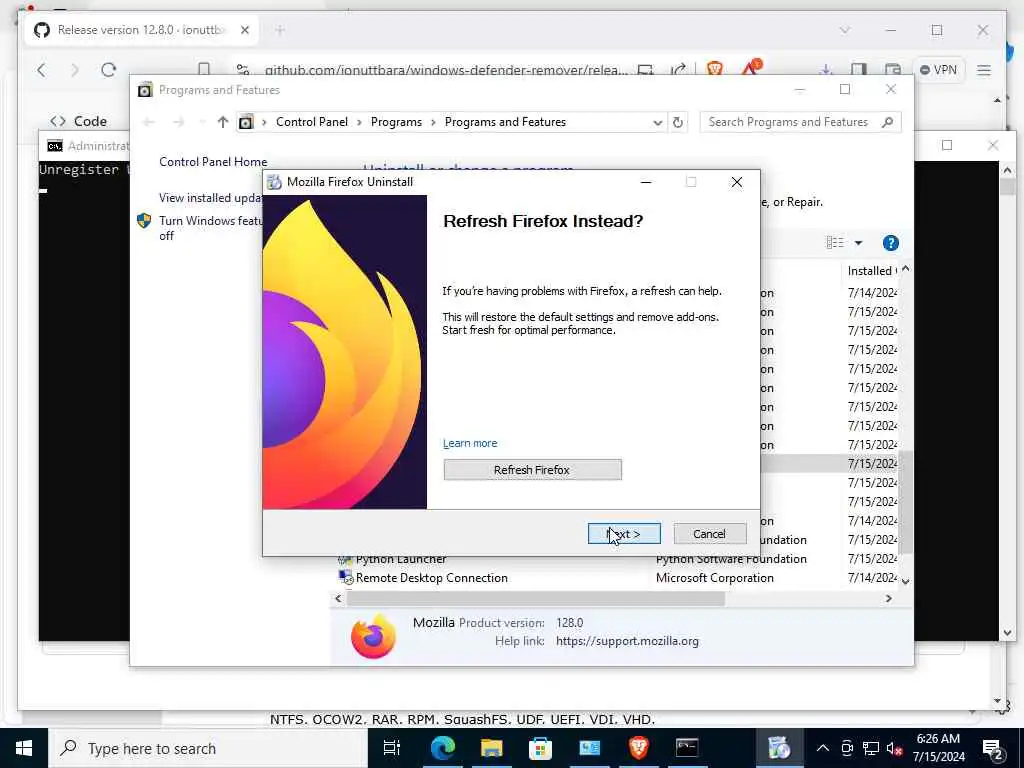Expand the chevron after Control Panel breadcrumb
The height and width of the screenshot is (768, 1024).
359,122
